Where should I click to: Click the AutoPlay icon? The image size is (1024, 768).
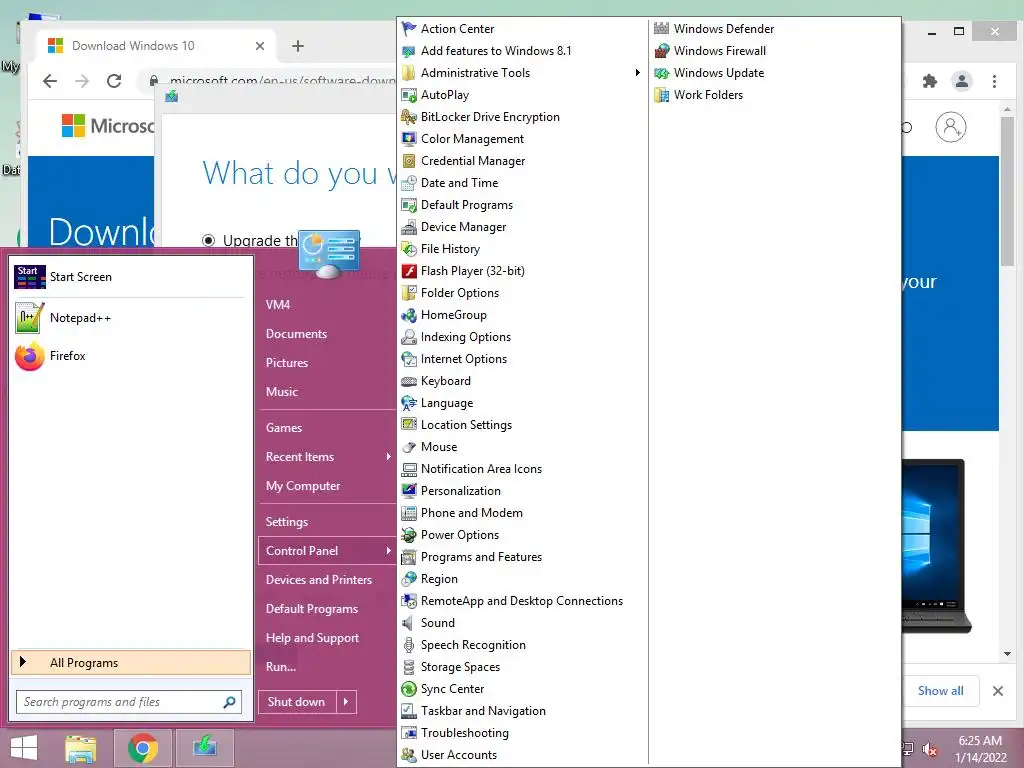(409, 95)
